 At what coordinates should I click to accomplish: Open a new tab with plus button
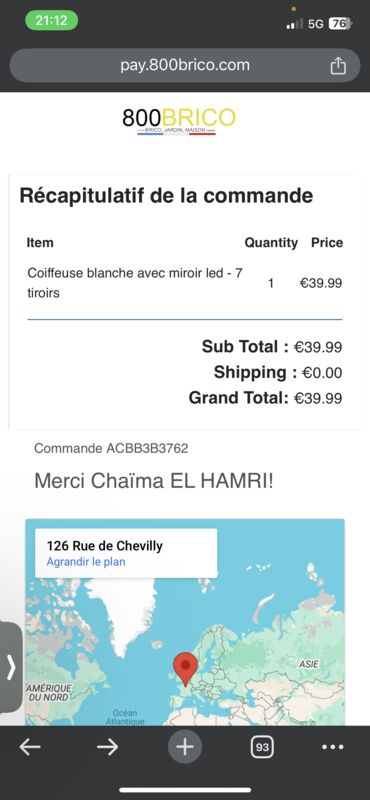tap(185, 747)
